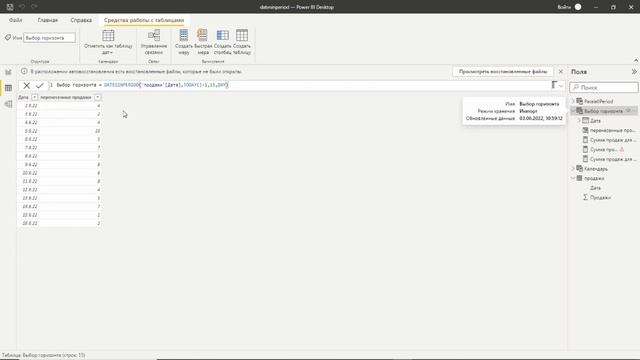Screen dimensions: 640x360
Task: Click the calendar icon of Дата hierarchy
Action: click(x=585, y=120)
